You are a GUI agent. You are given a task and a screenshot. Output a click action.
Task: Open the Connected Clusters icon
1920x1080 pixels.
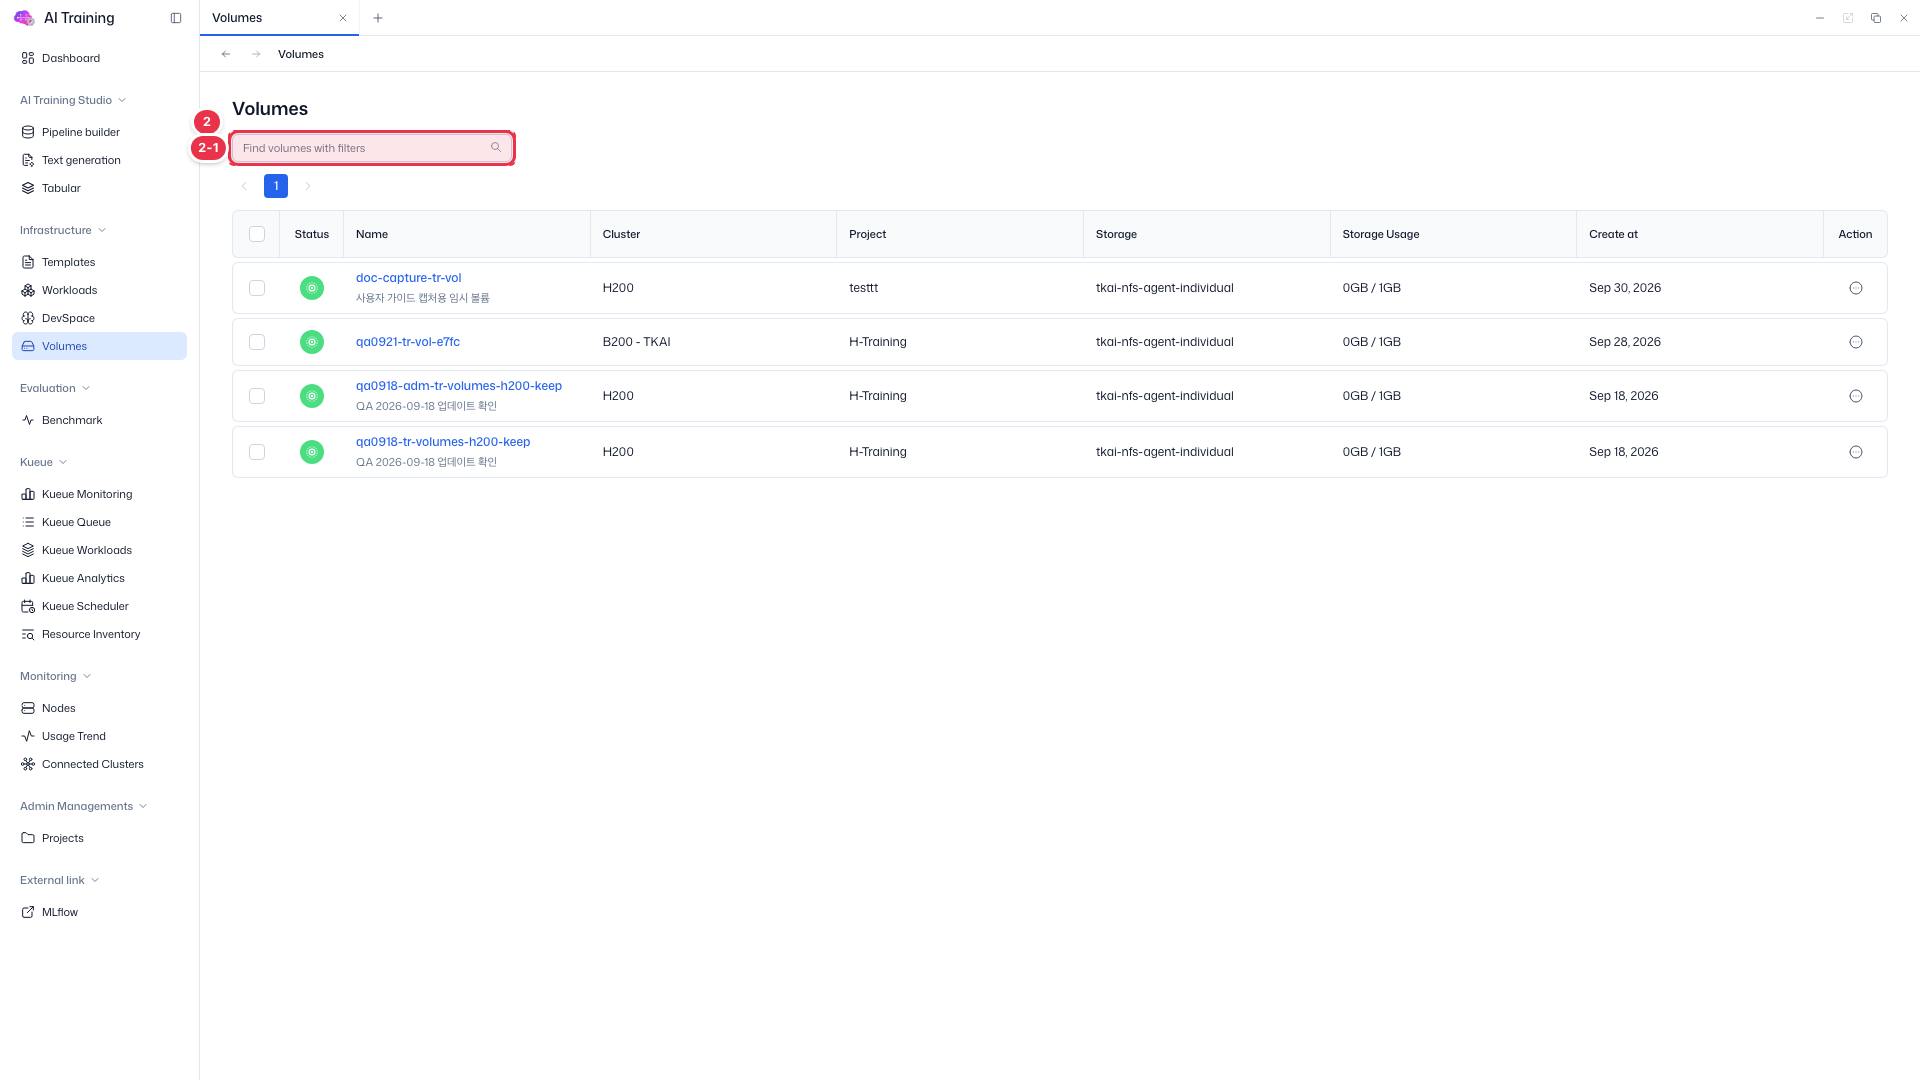[x=28, y=764]
